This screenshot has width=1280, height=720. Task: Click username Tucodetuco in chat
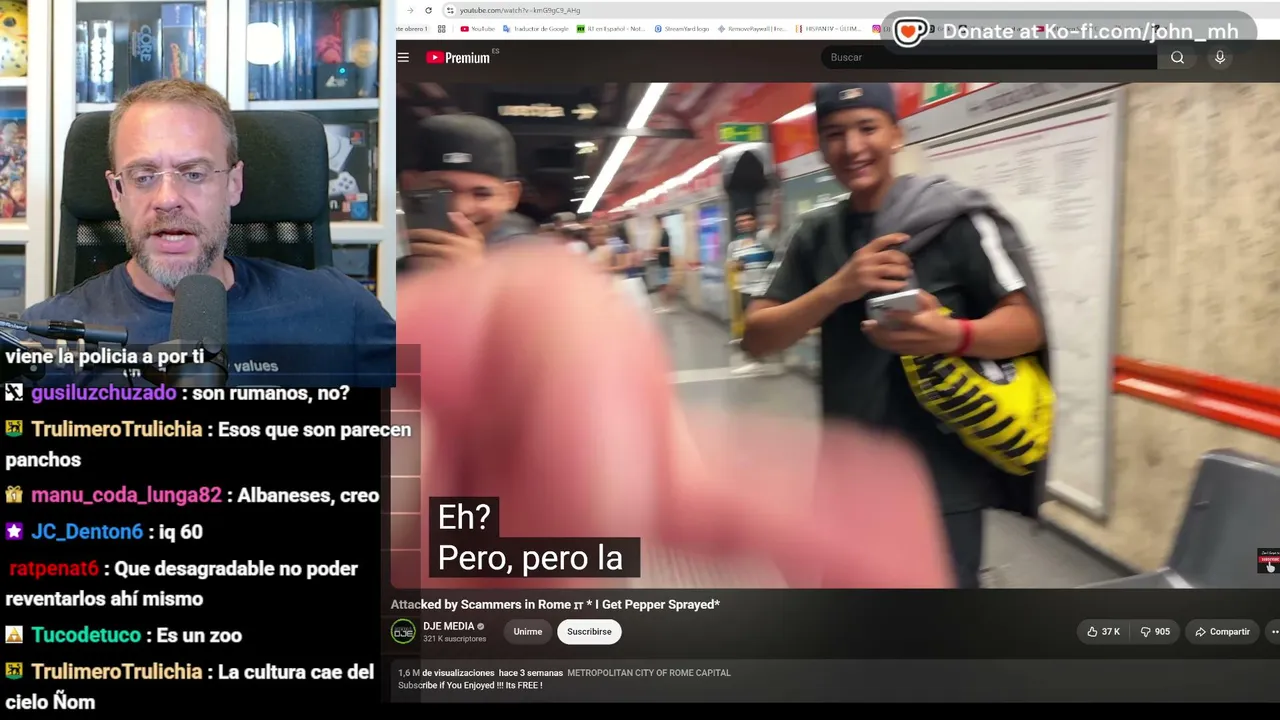click(x=87, y=635)
